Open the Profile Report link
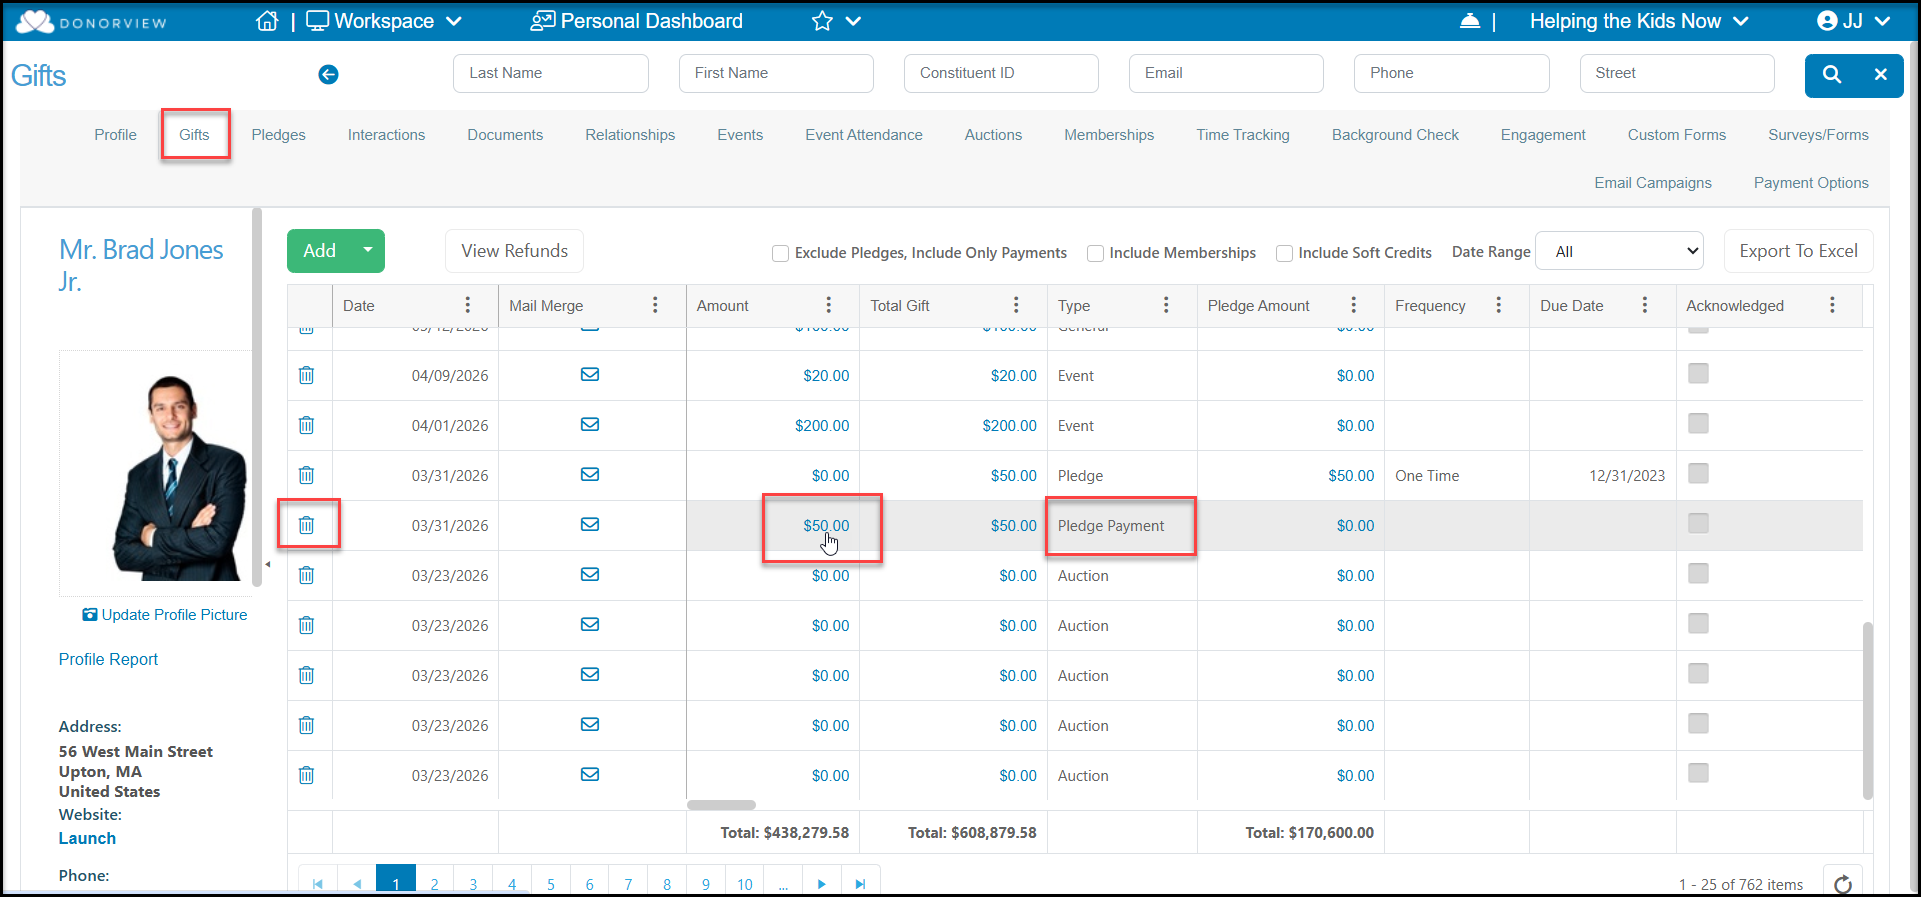The image size is (1921, 897). [108, 659]
